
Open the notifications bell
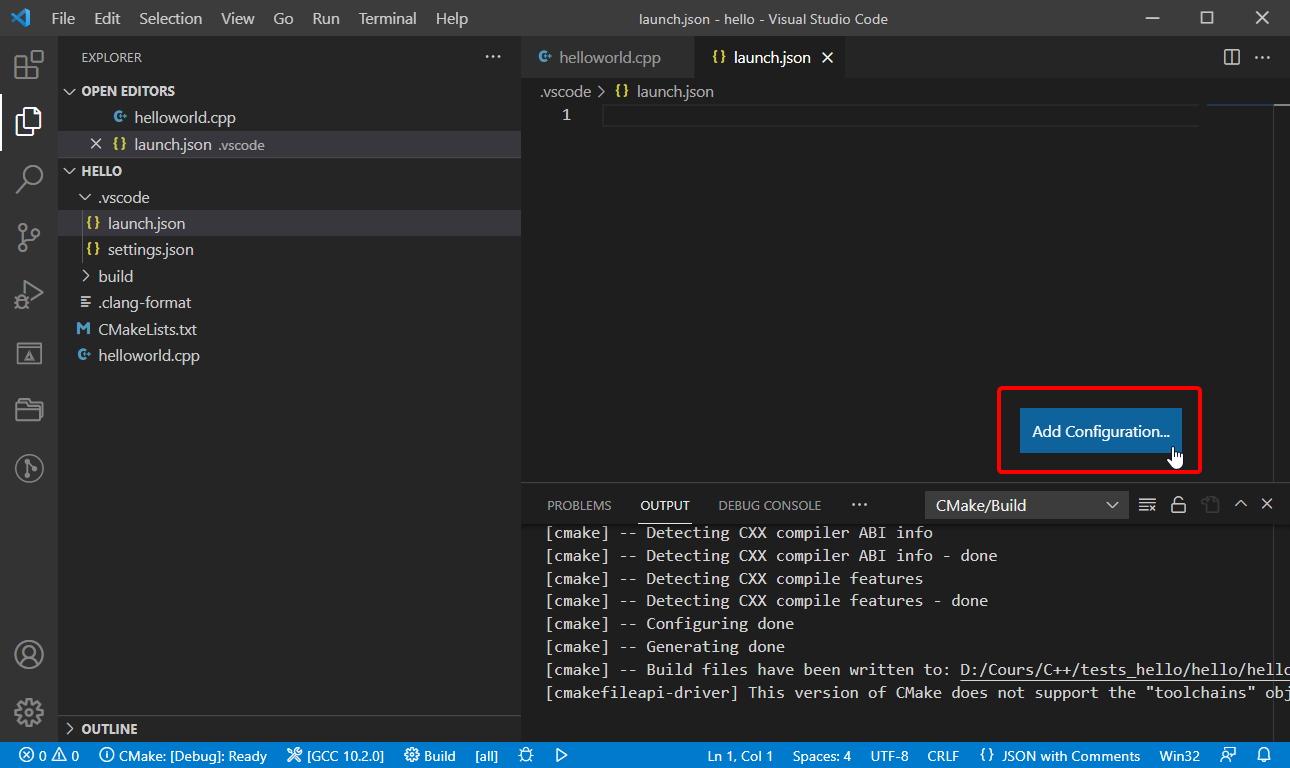coord(1264,755)
